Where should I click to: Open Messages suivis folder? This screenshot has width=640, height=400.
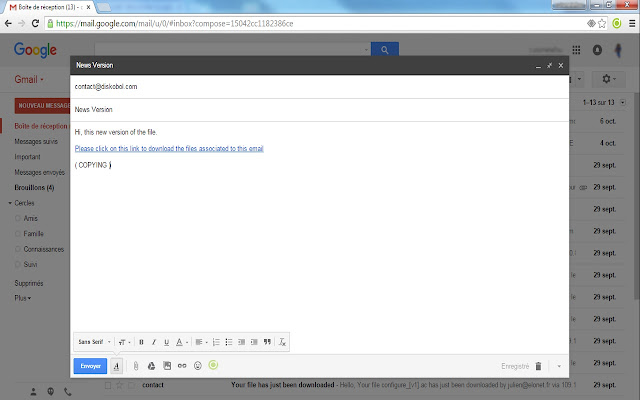[36, 142]
